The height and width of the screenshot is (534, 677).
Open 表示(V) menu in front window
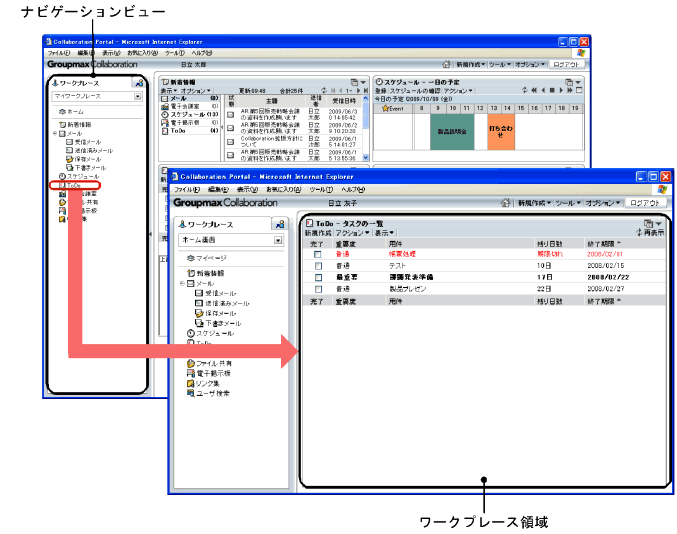(247, 190)
